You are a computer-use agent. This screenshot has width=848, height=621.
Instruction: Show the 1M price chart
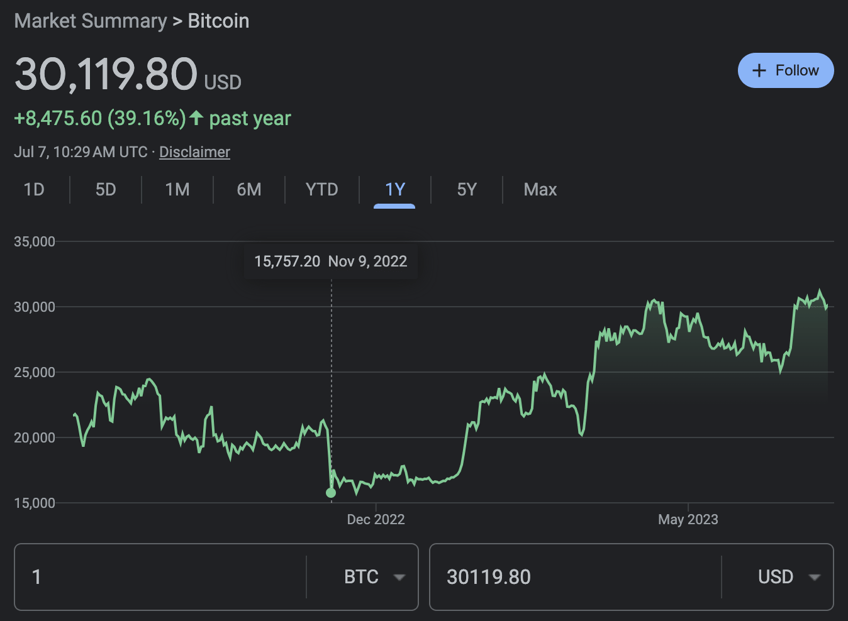(x=177, y=189)
